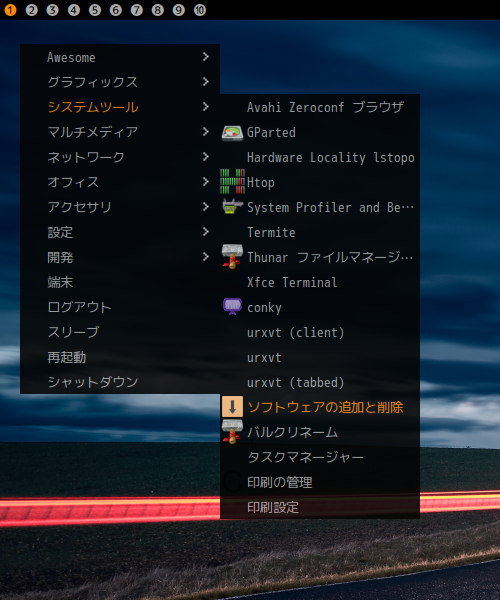Switch to workspace tag 4
The width and height of the screenshot is (500, 600).
click(74, 10)
